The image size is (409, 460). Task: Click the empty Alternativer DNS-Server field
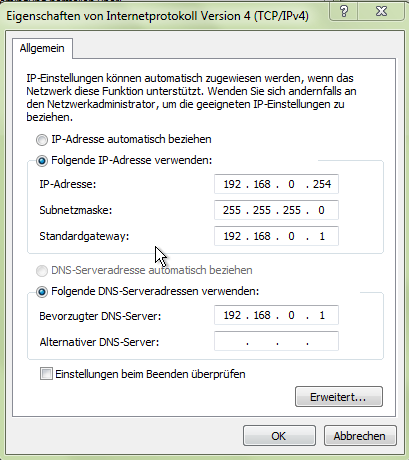pos(276,341)
